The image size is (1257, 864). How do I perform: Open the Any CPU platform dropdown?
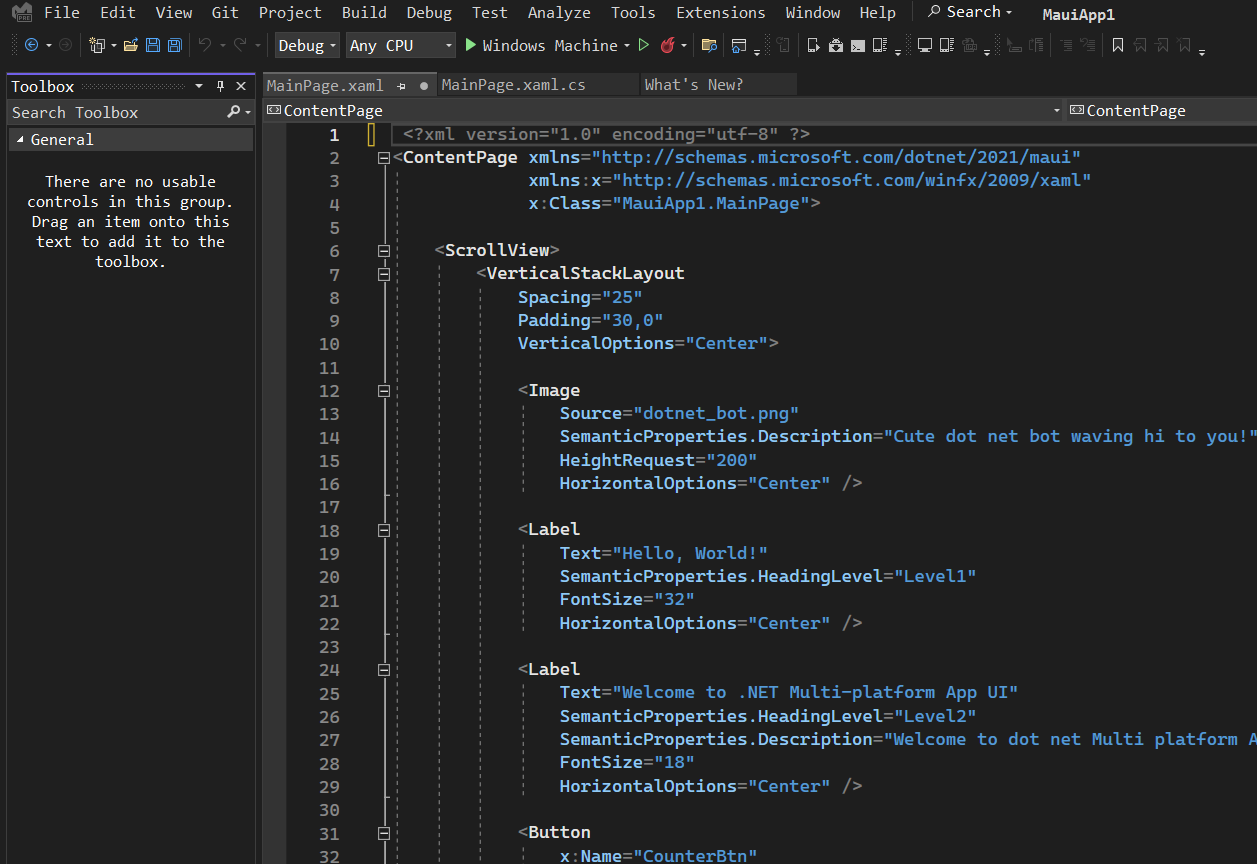(x=401, y=45)
